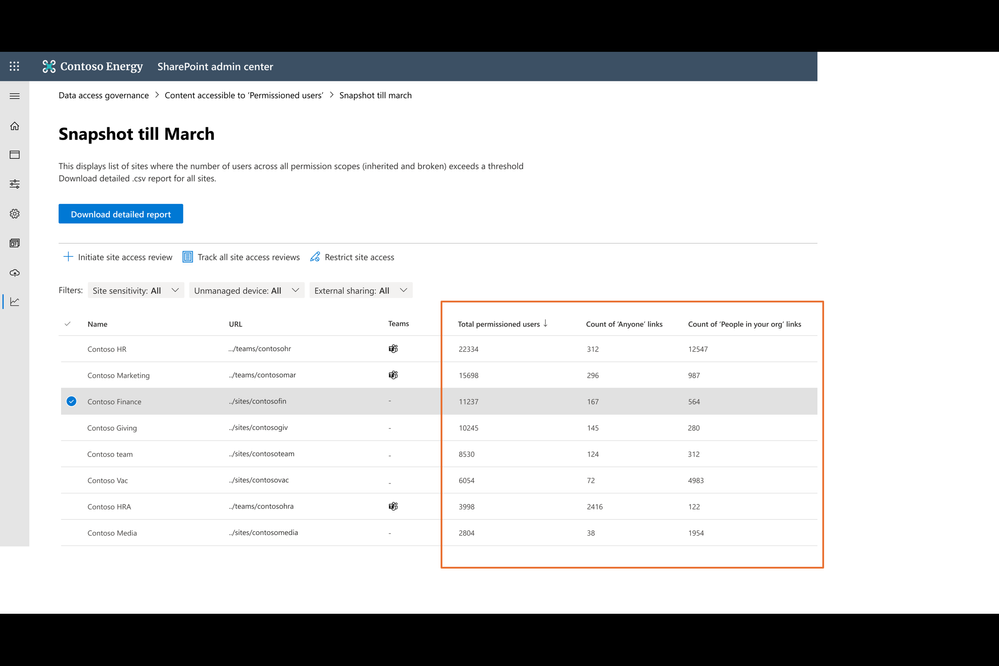Screen dimensions: 999x666
Task: Toggle the select-all checkmark in table header
Action: tap(68, 324)
